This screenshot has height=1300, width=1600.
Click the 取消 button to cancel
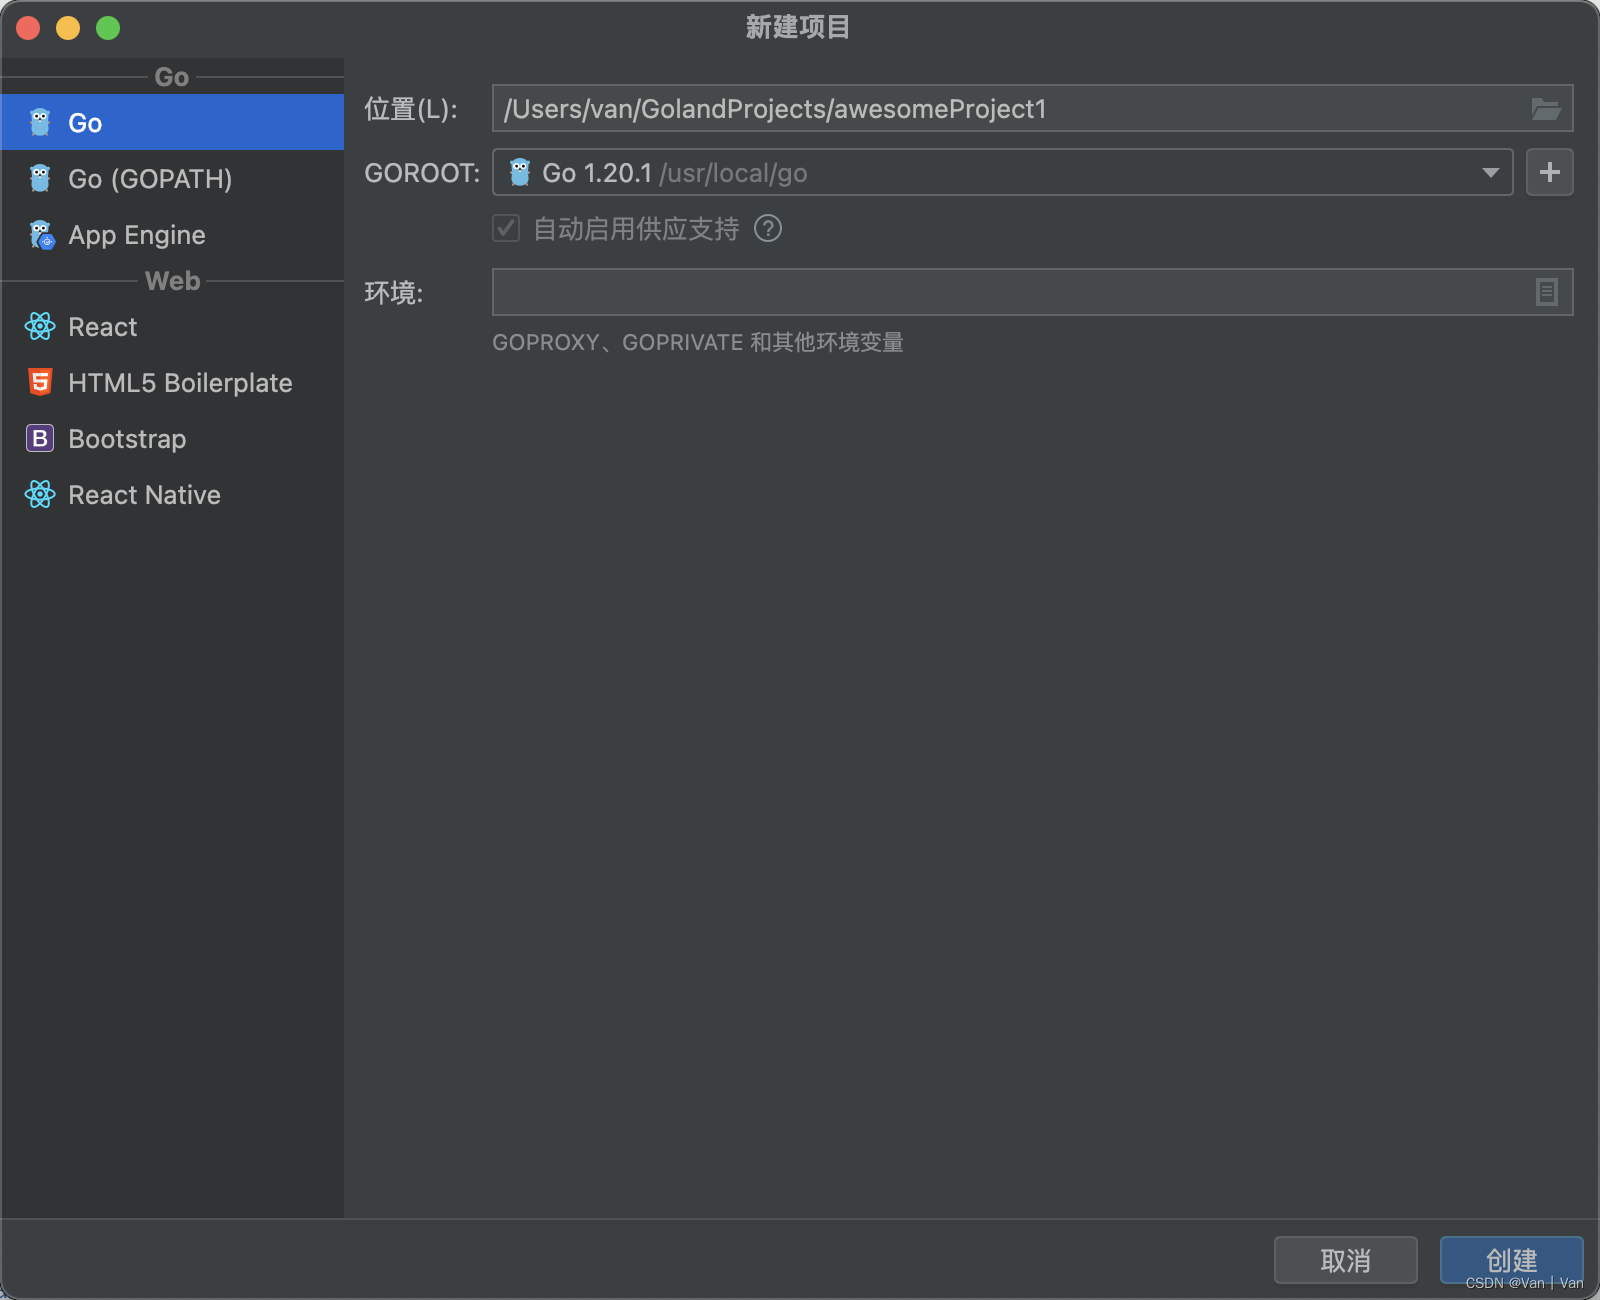pos(1345,1260)
